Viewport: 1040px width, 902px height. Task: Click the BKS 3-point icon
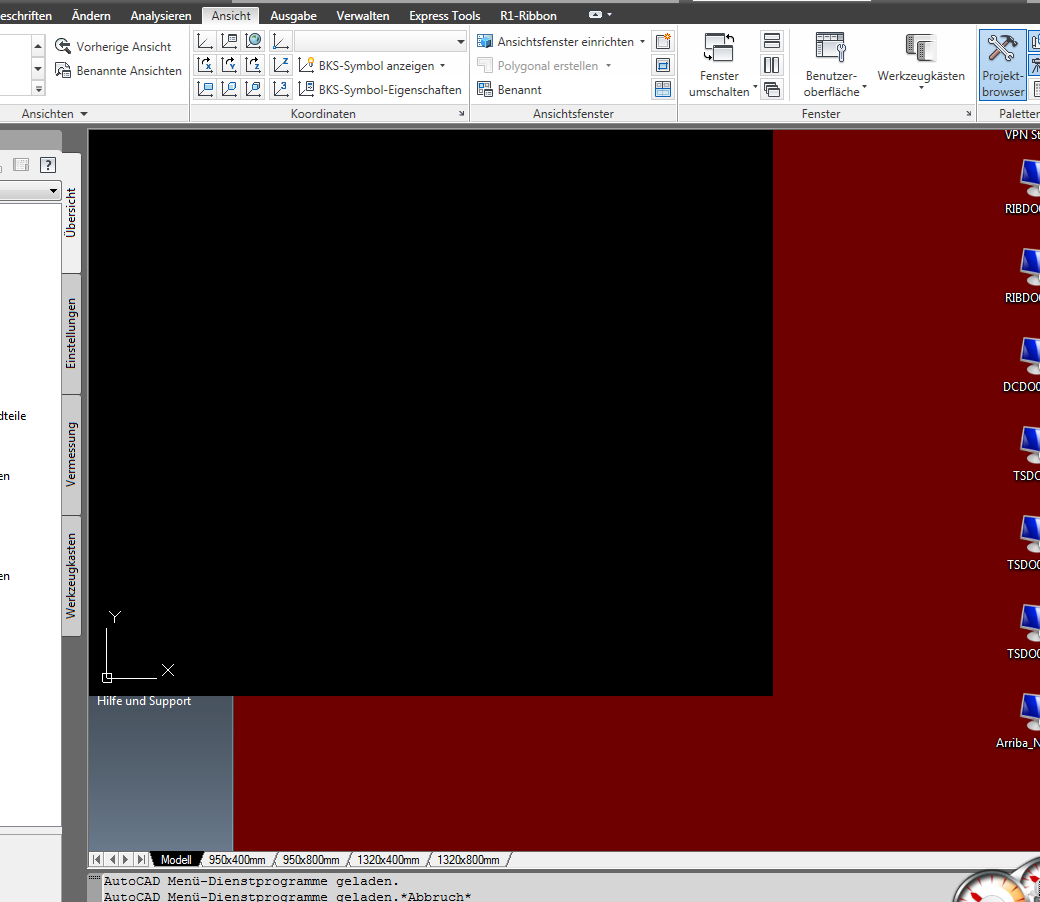(x=281, y=89)
